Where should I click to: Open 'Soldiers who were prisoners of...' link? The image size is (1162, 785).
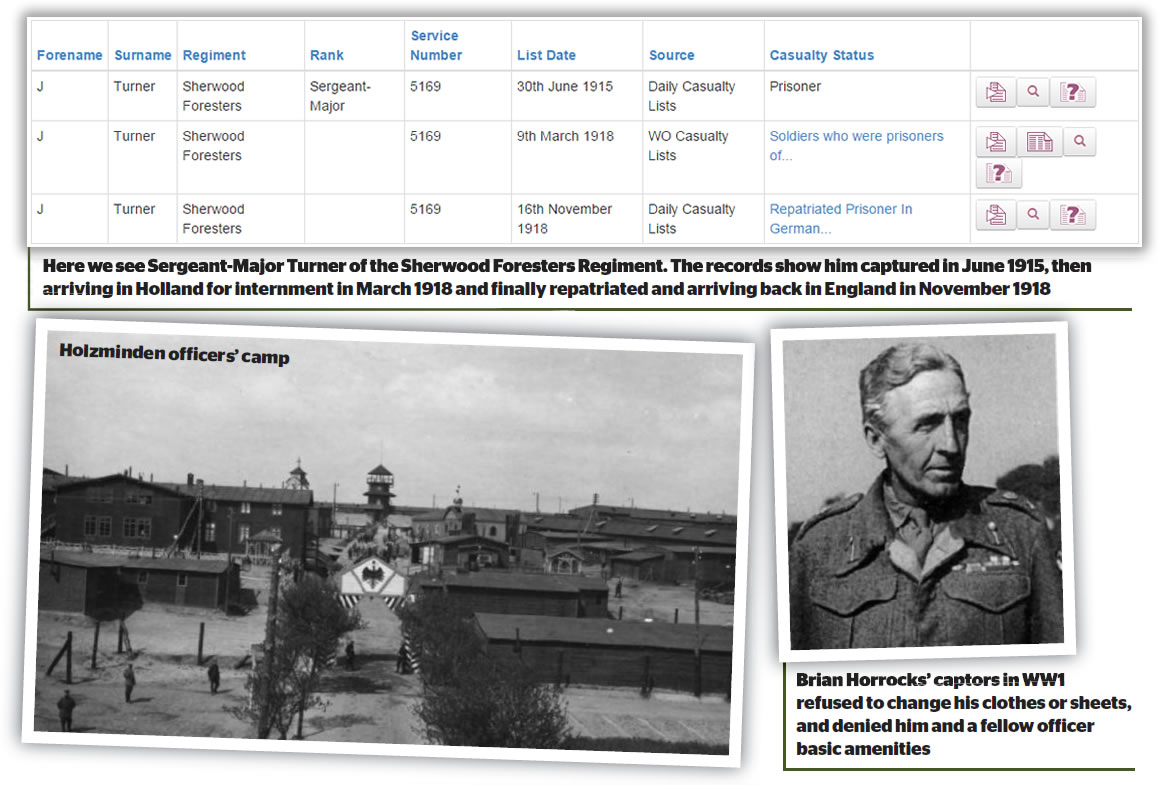(x=856, y=145)
